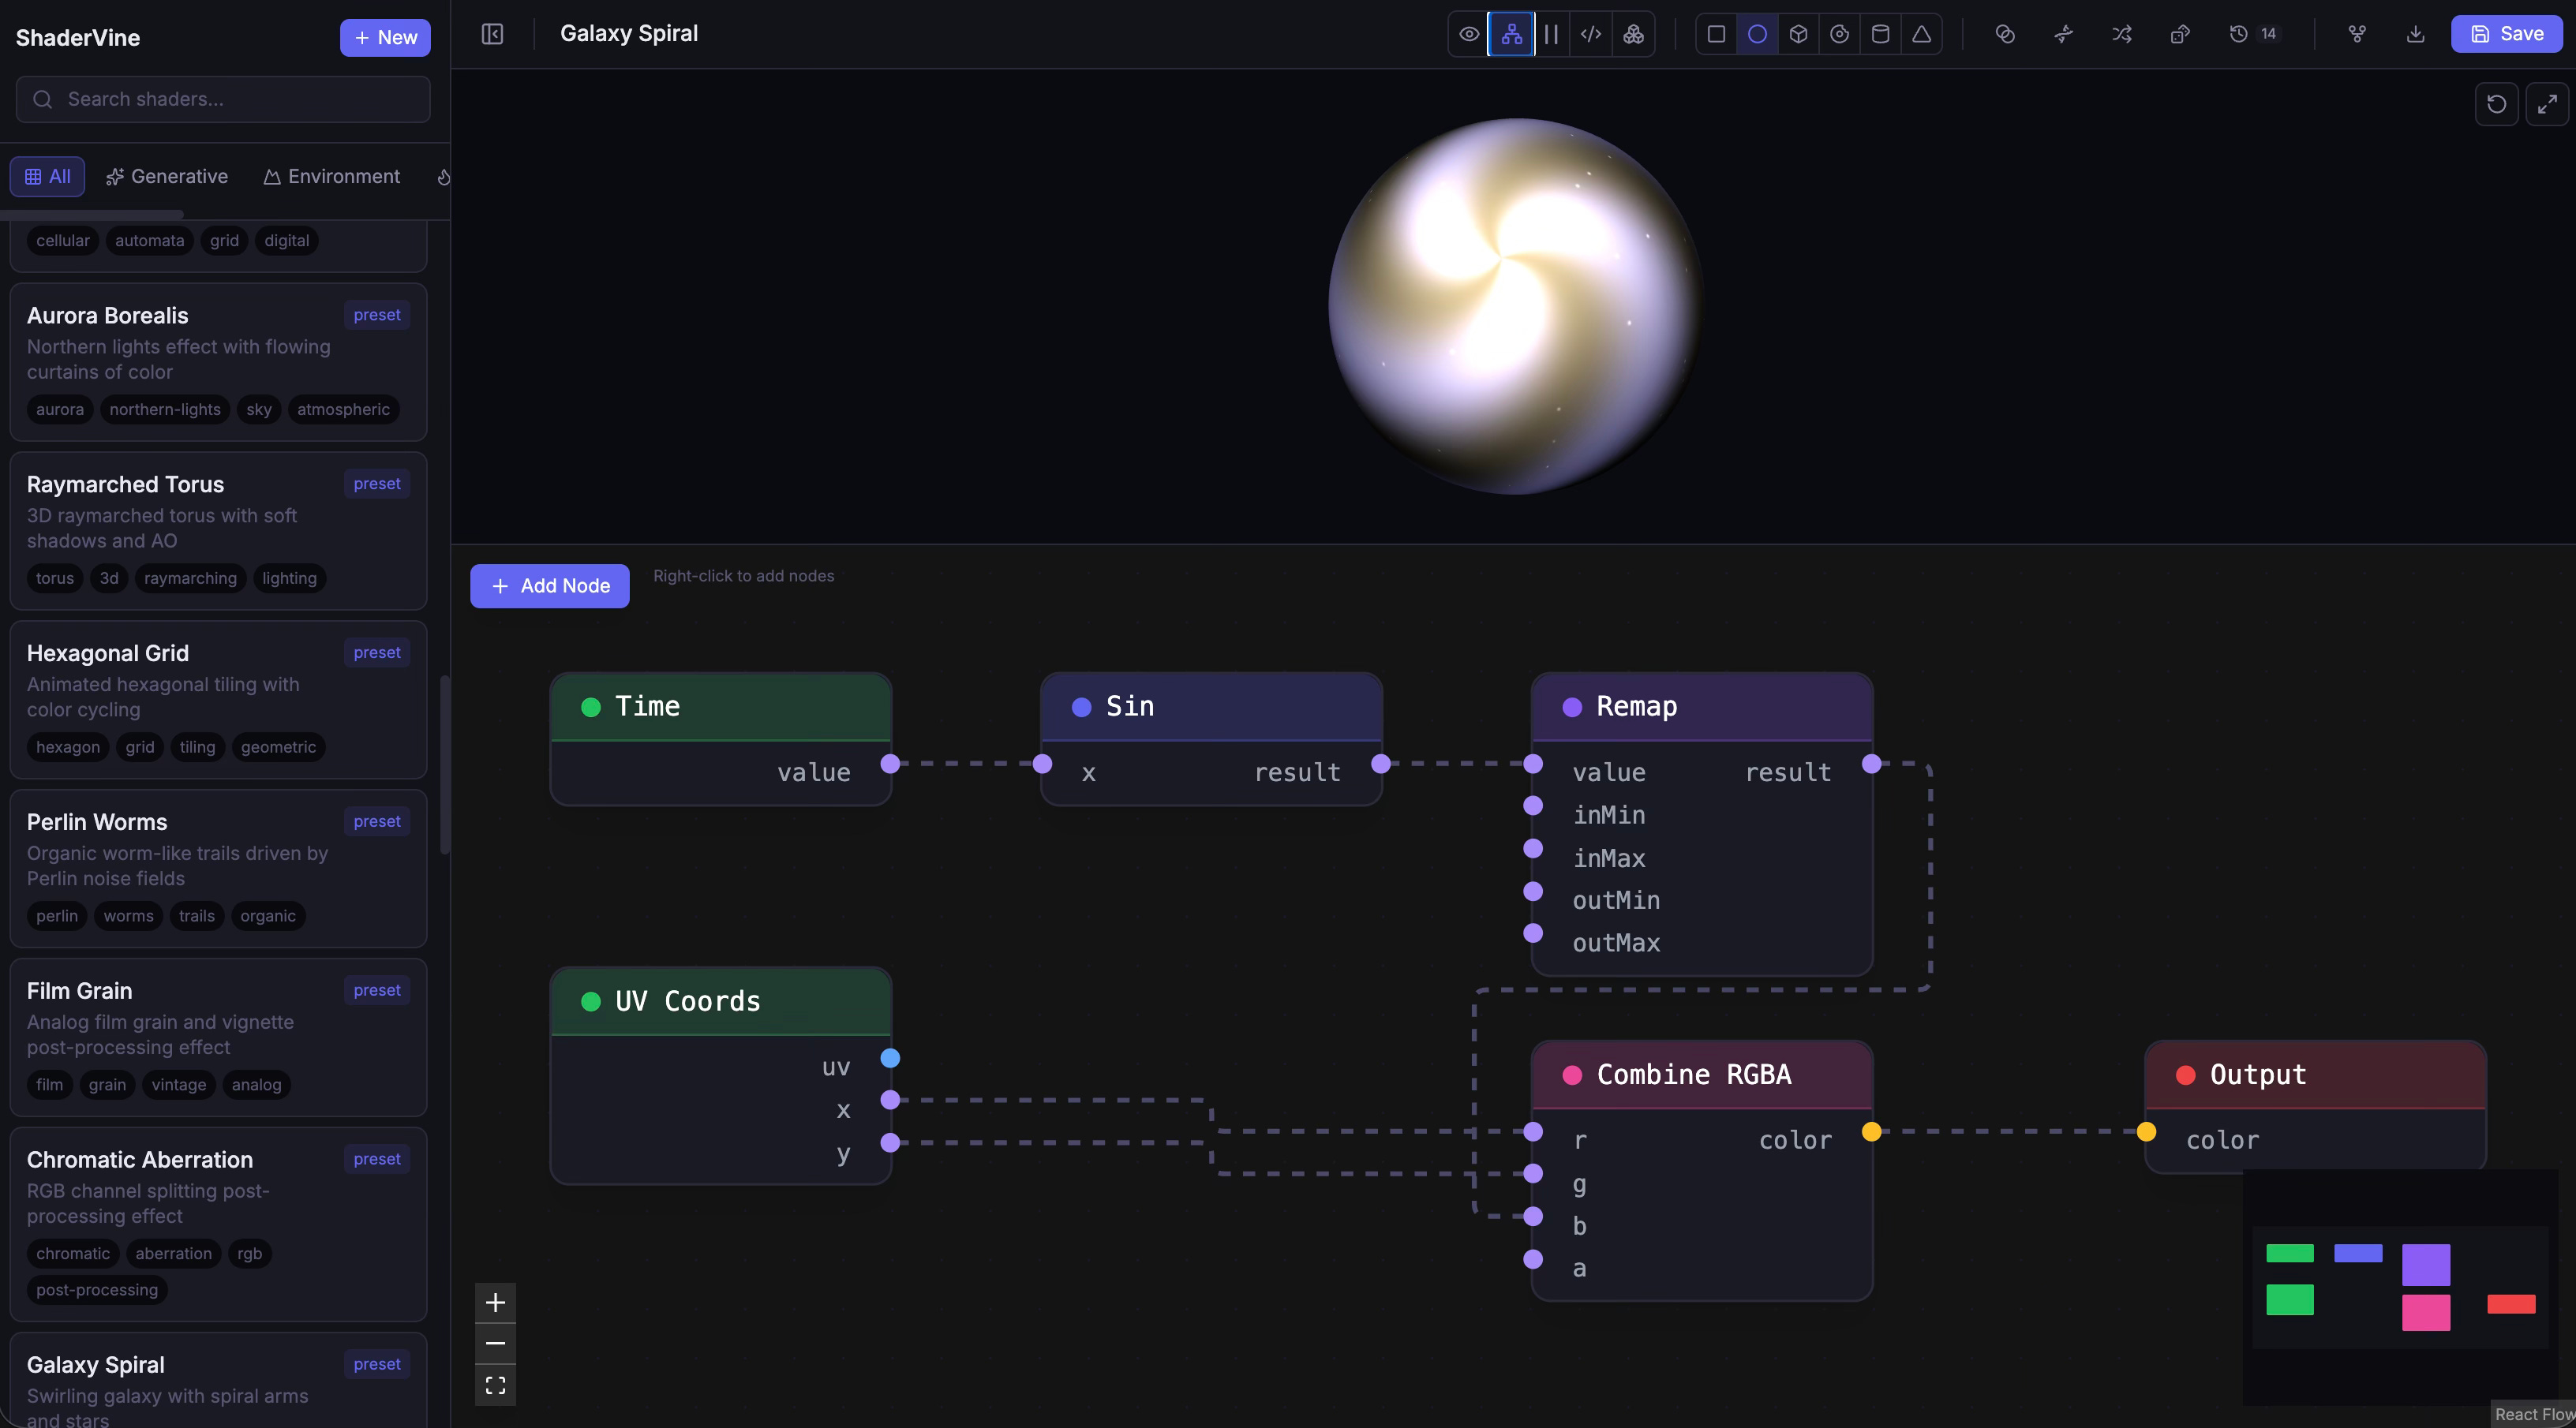
Task: Click the download export icon
Action: click(x=2415, y=34)
